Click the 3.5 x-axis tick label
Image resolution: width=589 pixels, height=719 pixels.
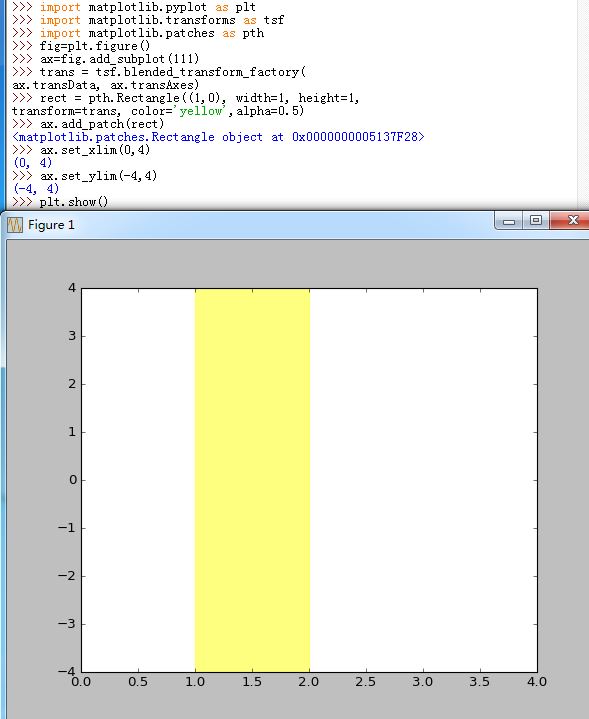pos(479,682)
